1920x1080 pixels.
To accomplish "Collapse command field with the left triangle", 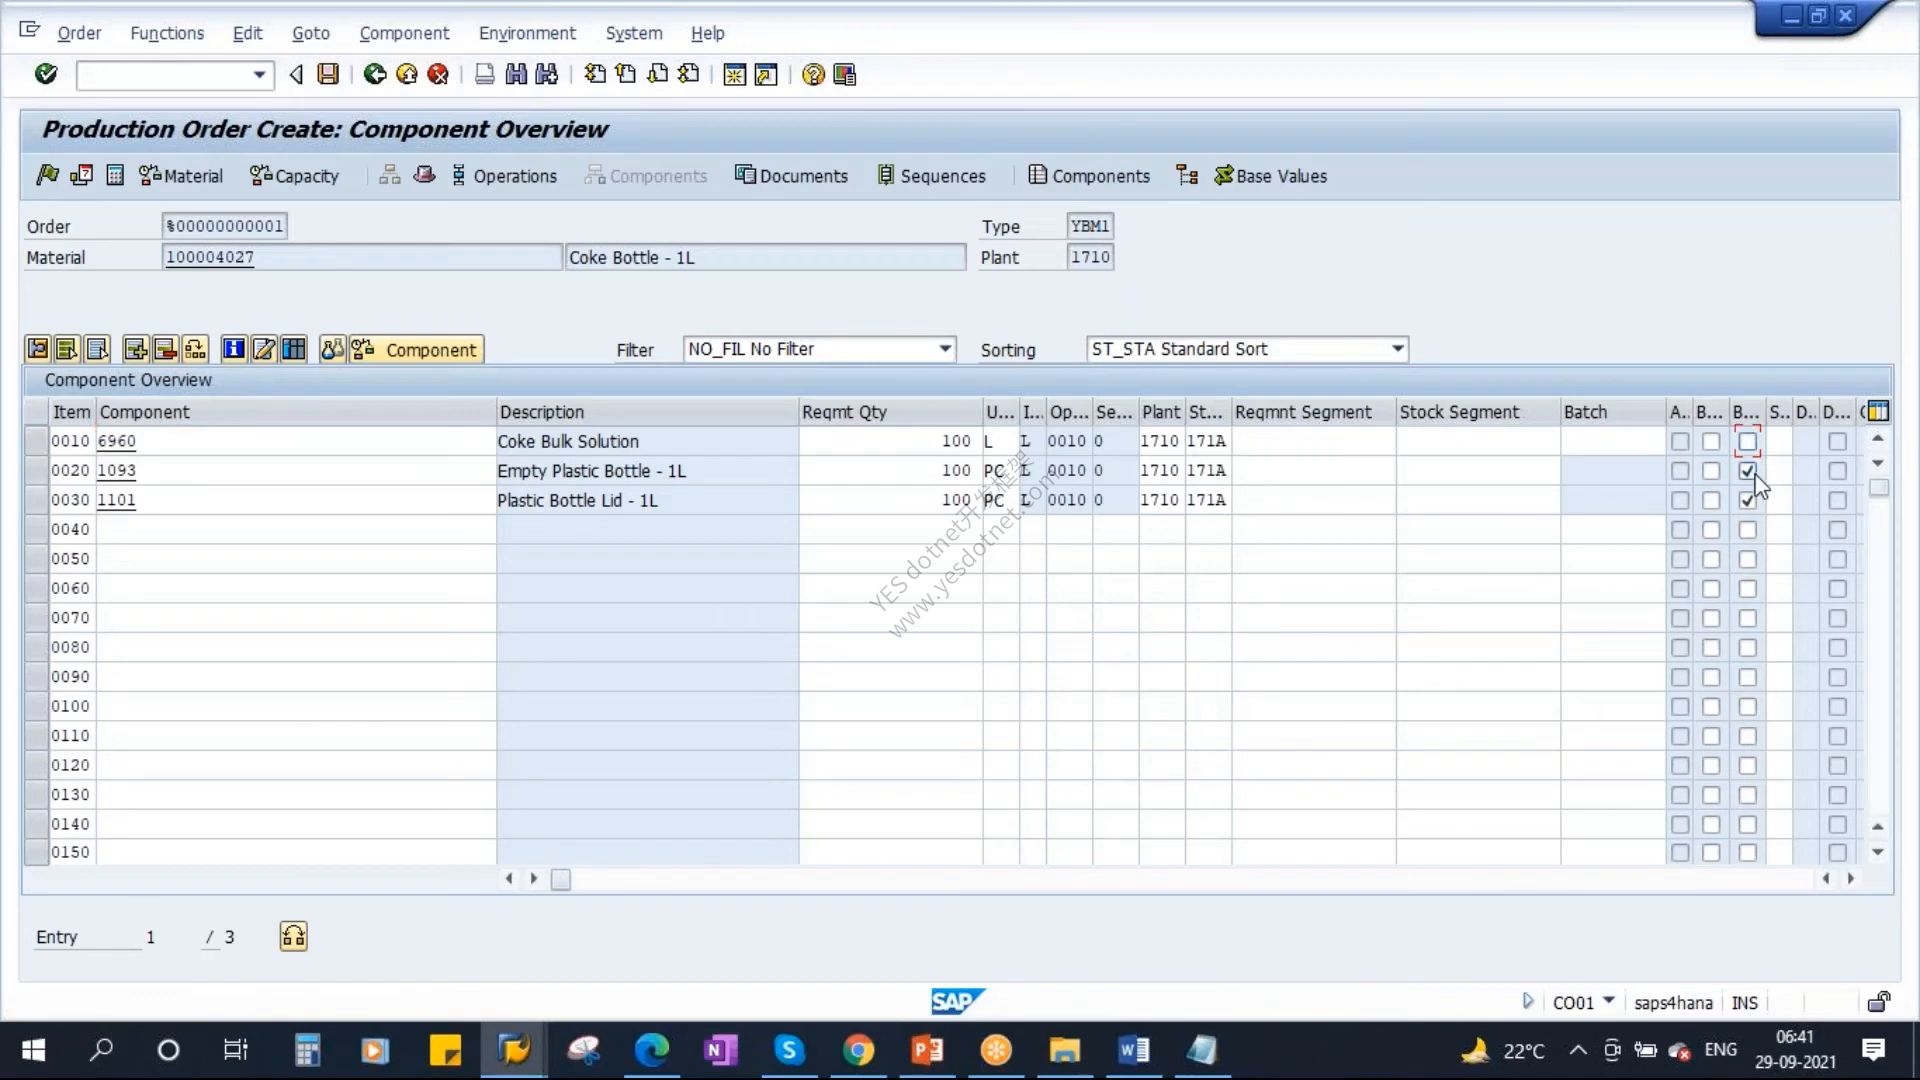I will 296,74.
